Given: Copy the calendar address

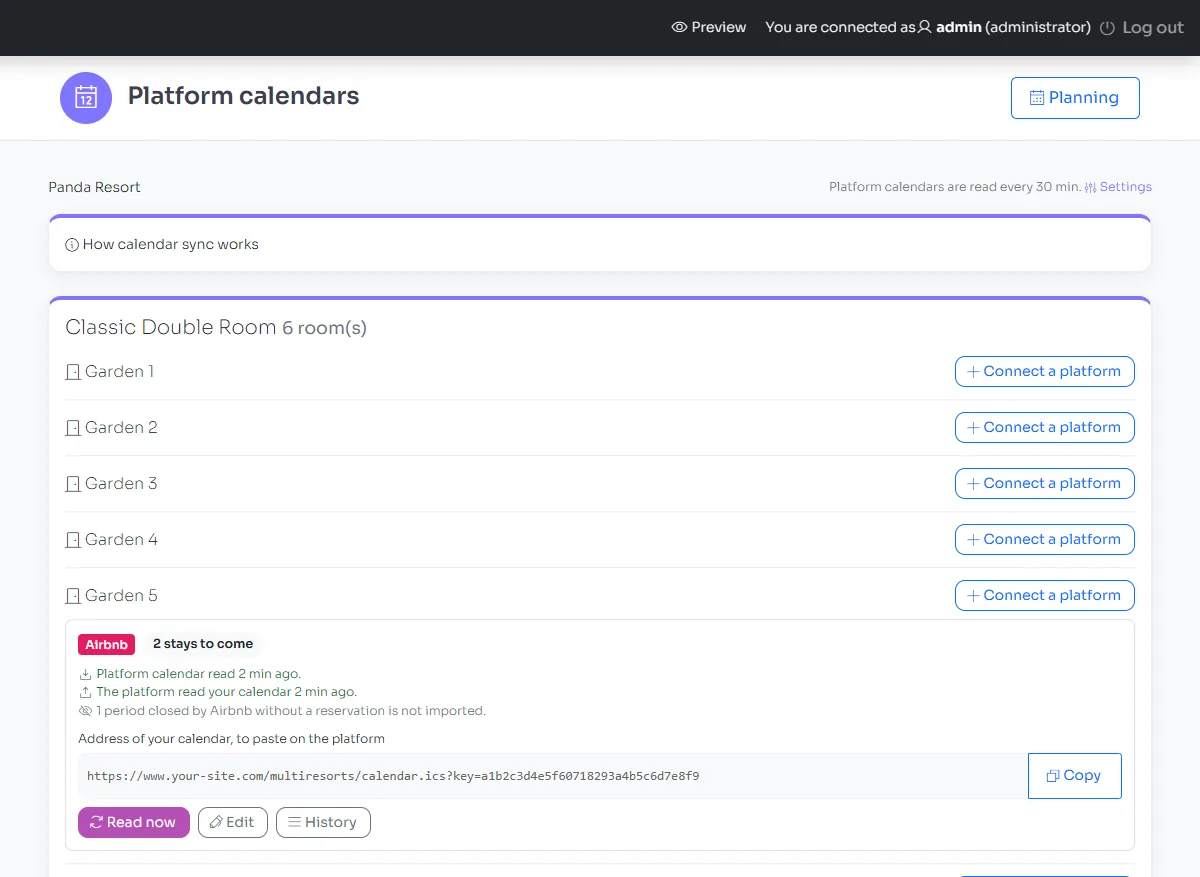Looking at the screenshot, I should [x=1075, y=776].
